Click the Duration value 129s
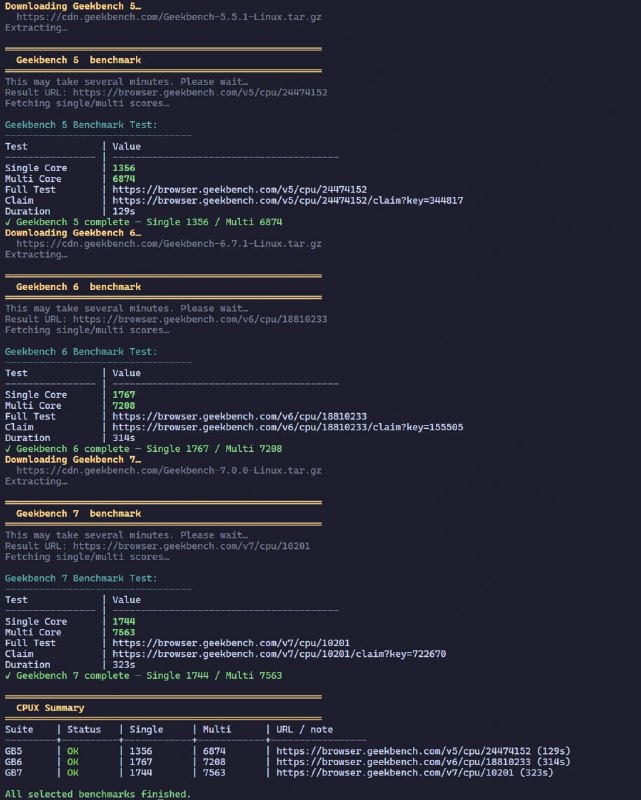 [x=124, y=211]
